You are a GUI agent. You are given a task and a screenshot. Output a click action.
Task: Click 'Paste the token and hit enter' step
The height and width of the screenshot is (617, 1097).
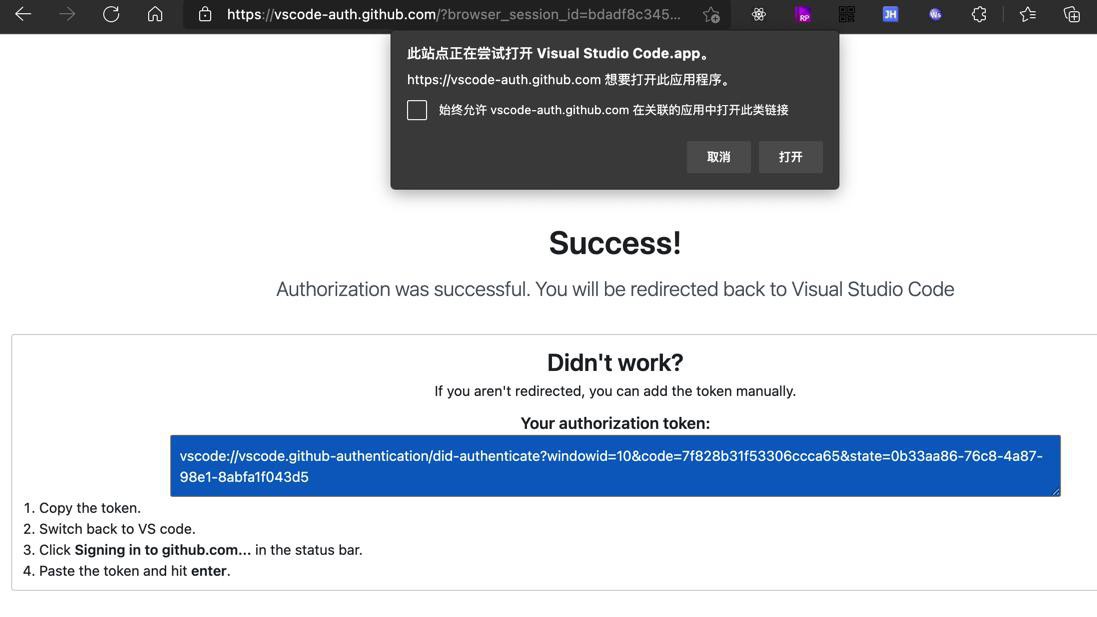[134, 571]
